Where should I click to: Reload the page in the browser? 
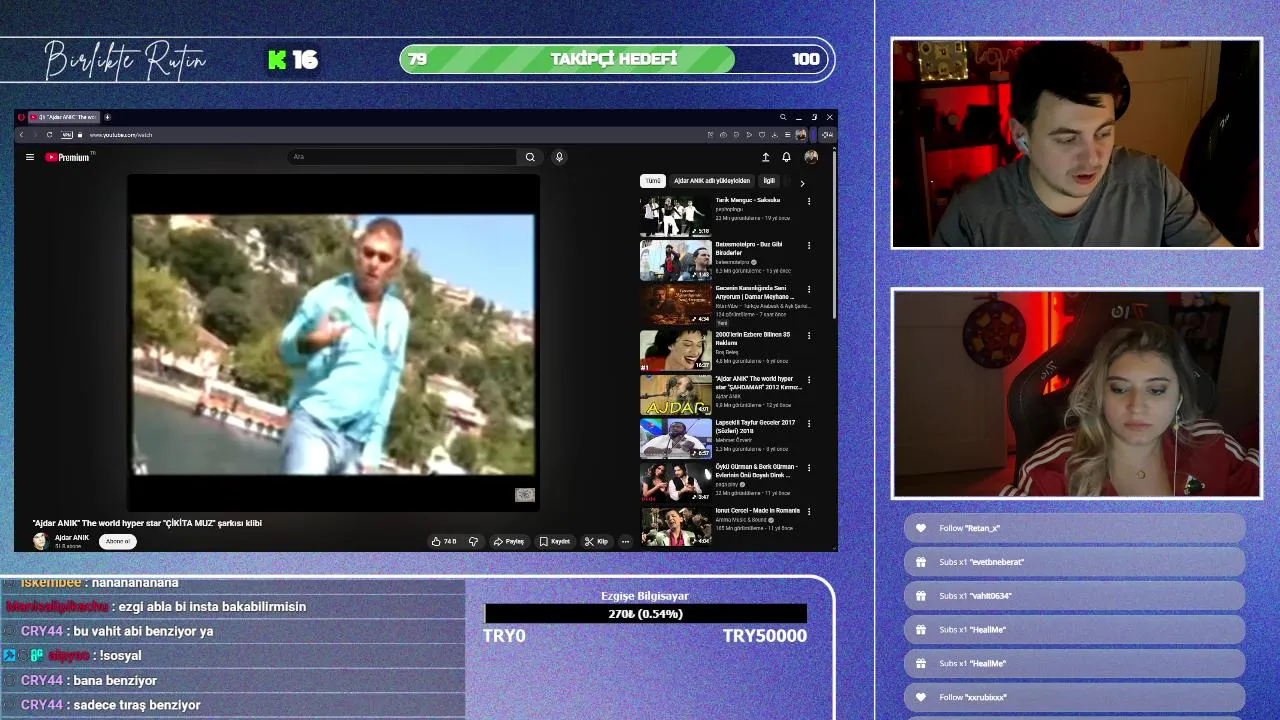[49, 134]
